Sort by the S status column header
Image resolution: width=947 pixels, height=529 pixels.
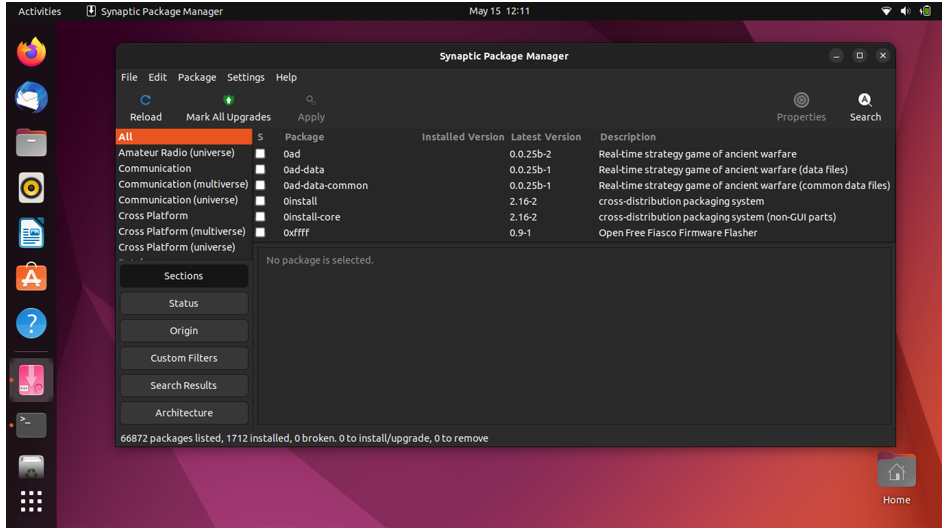coord(260,137)
